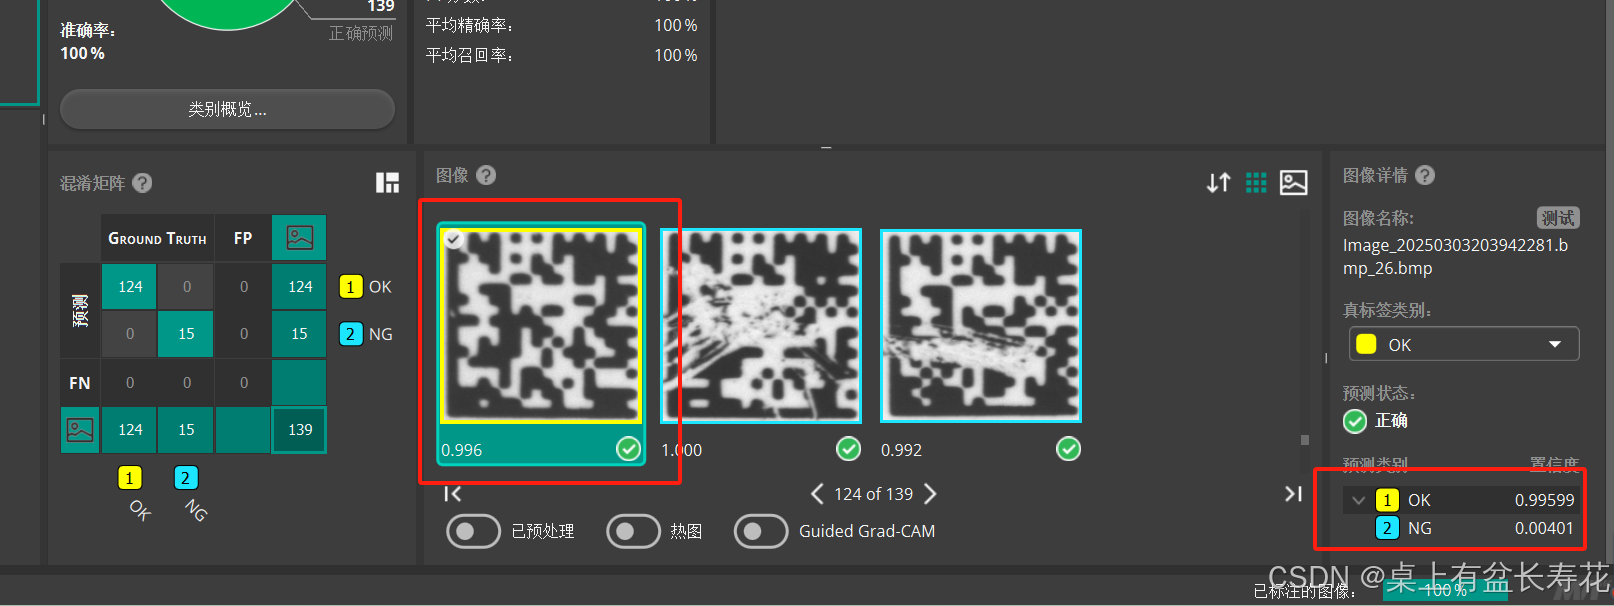Click the 124 of 139 page indicator

(x=873, y=494)
